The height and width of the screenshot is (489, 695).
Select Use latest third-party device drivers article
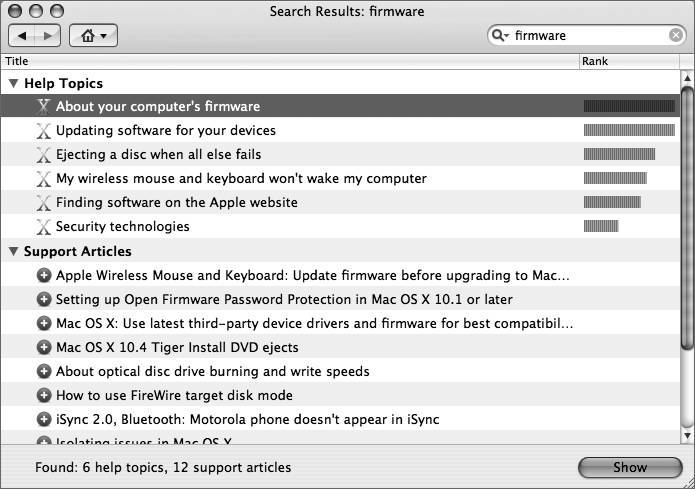pos(340,323)
